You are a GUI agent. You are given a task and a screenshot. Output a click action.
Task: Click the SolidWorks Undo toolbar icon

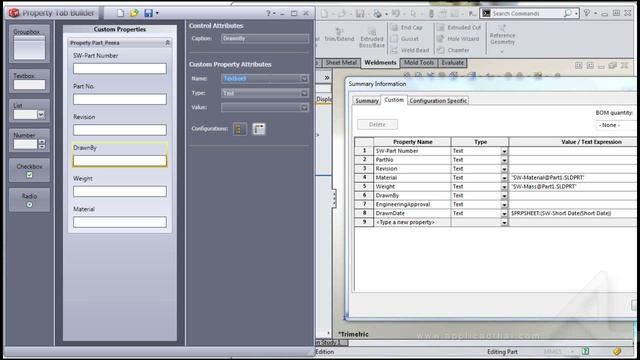click(396, 14)
